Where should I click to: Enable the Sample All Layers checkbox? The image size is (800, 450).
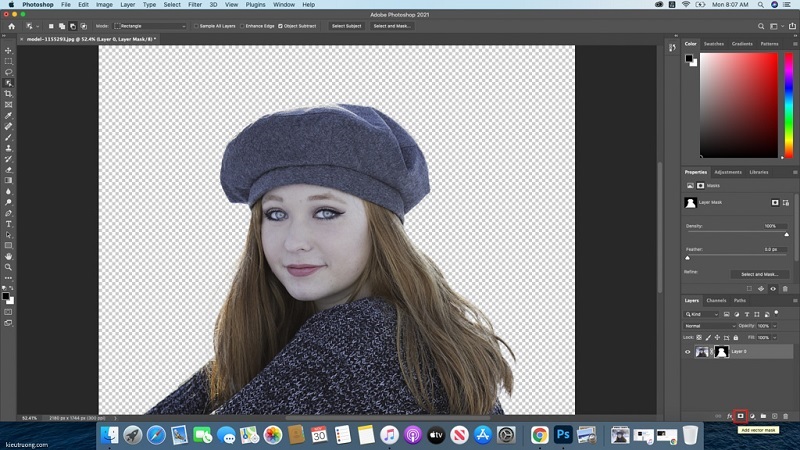pyautogui.click(x=196, y=26)
